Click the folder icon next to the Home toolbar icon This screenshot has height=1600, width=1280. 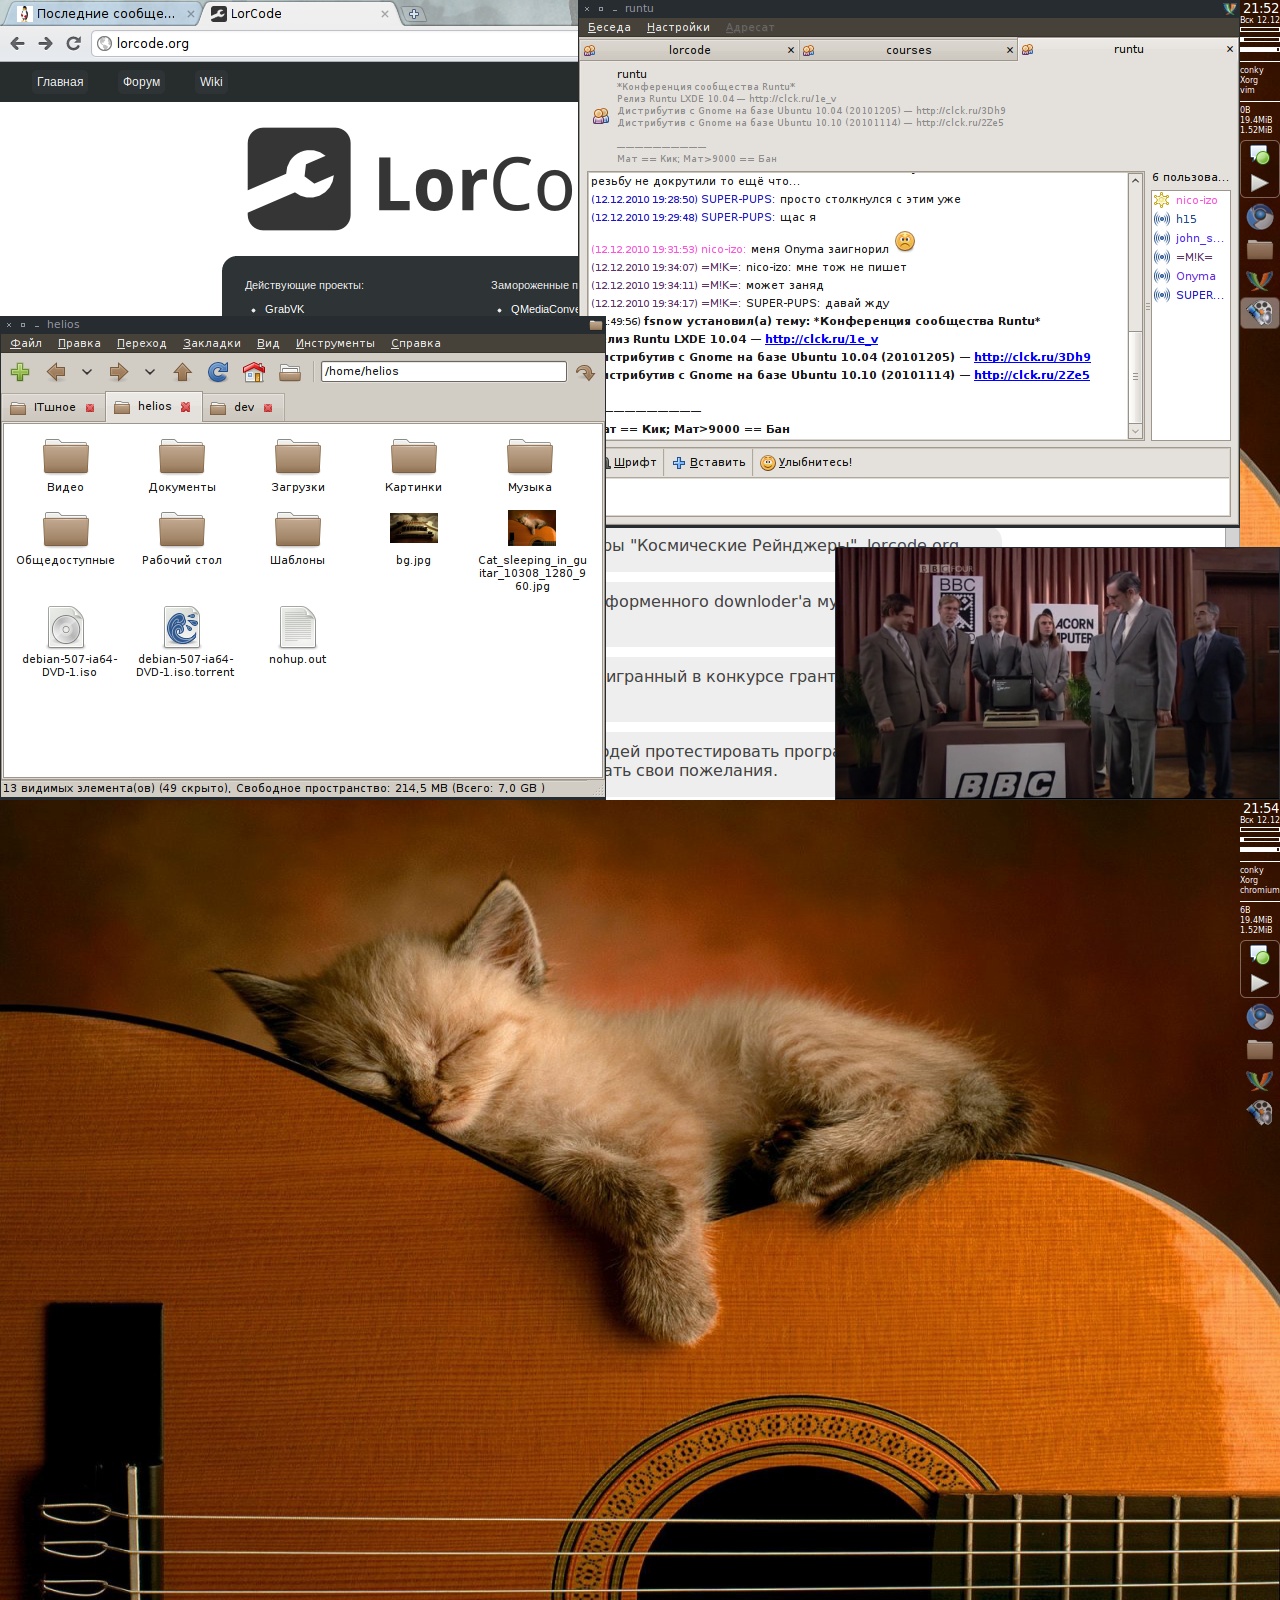point(290,372)
